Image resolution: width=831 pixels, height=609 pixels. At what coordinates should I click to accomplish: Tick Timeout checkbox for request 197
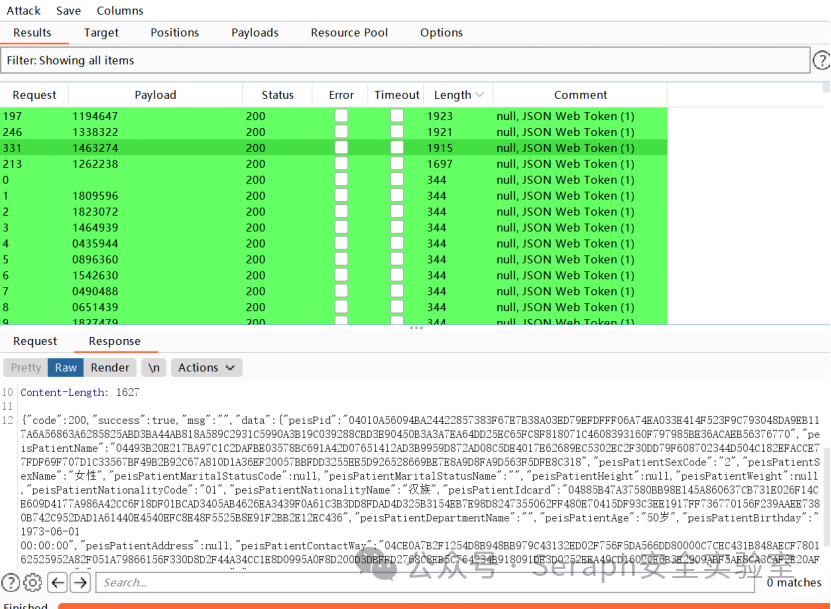pos(397,116)
